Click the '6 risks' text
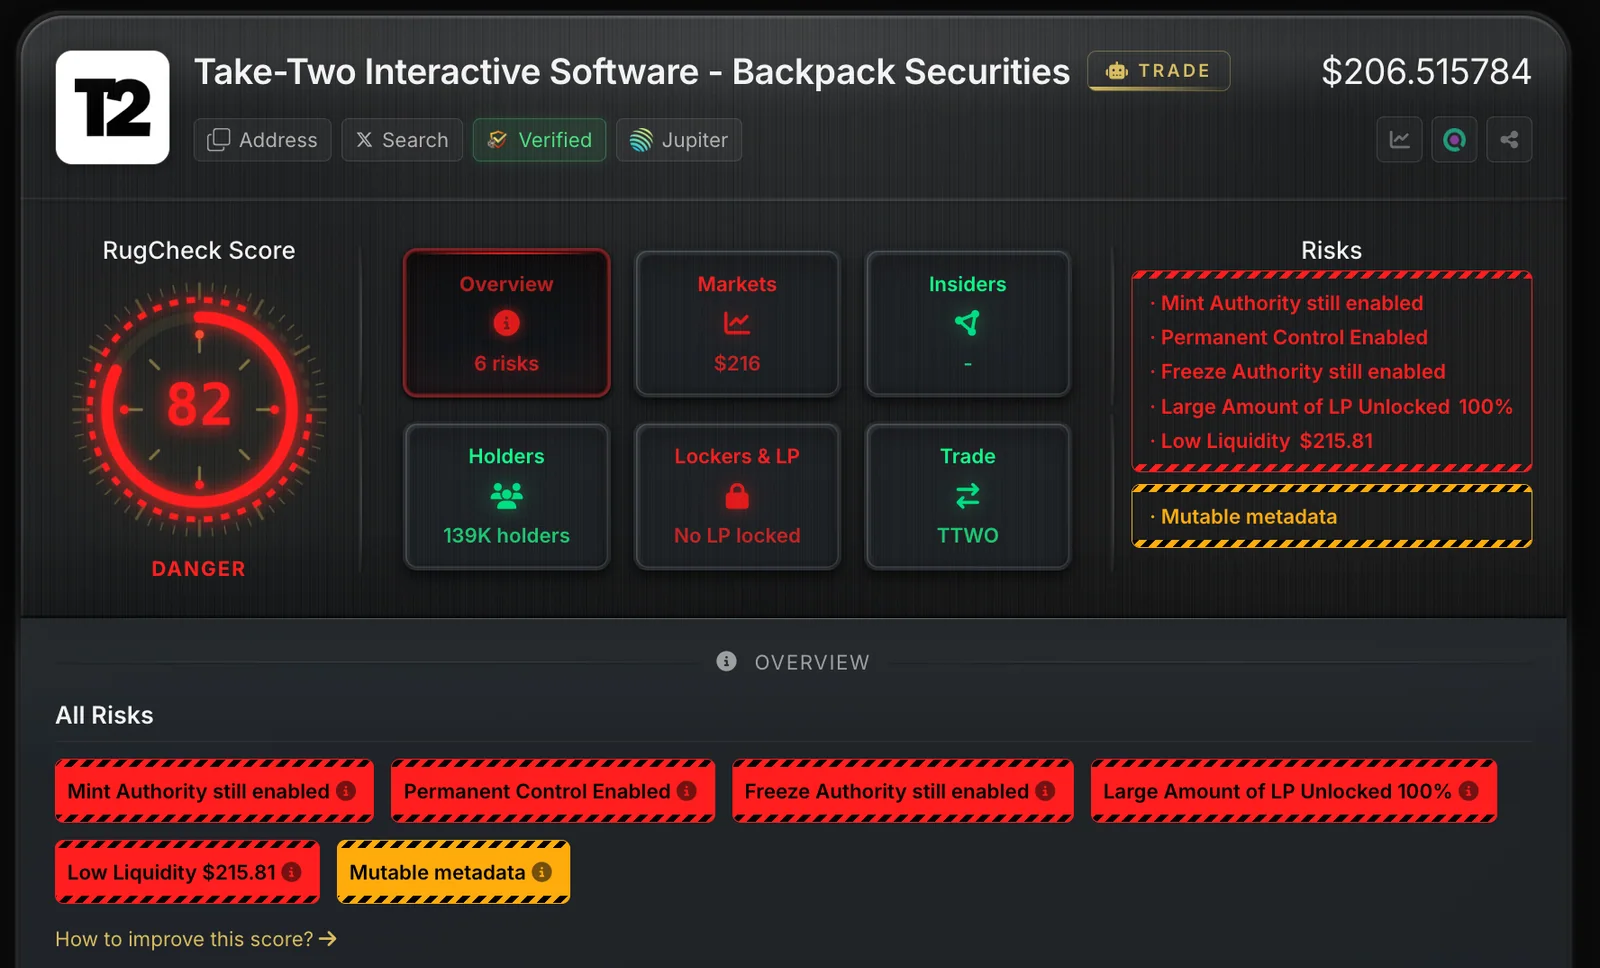1600x968 pixels. pos(506,363)
